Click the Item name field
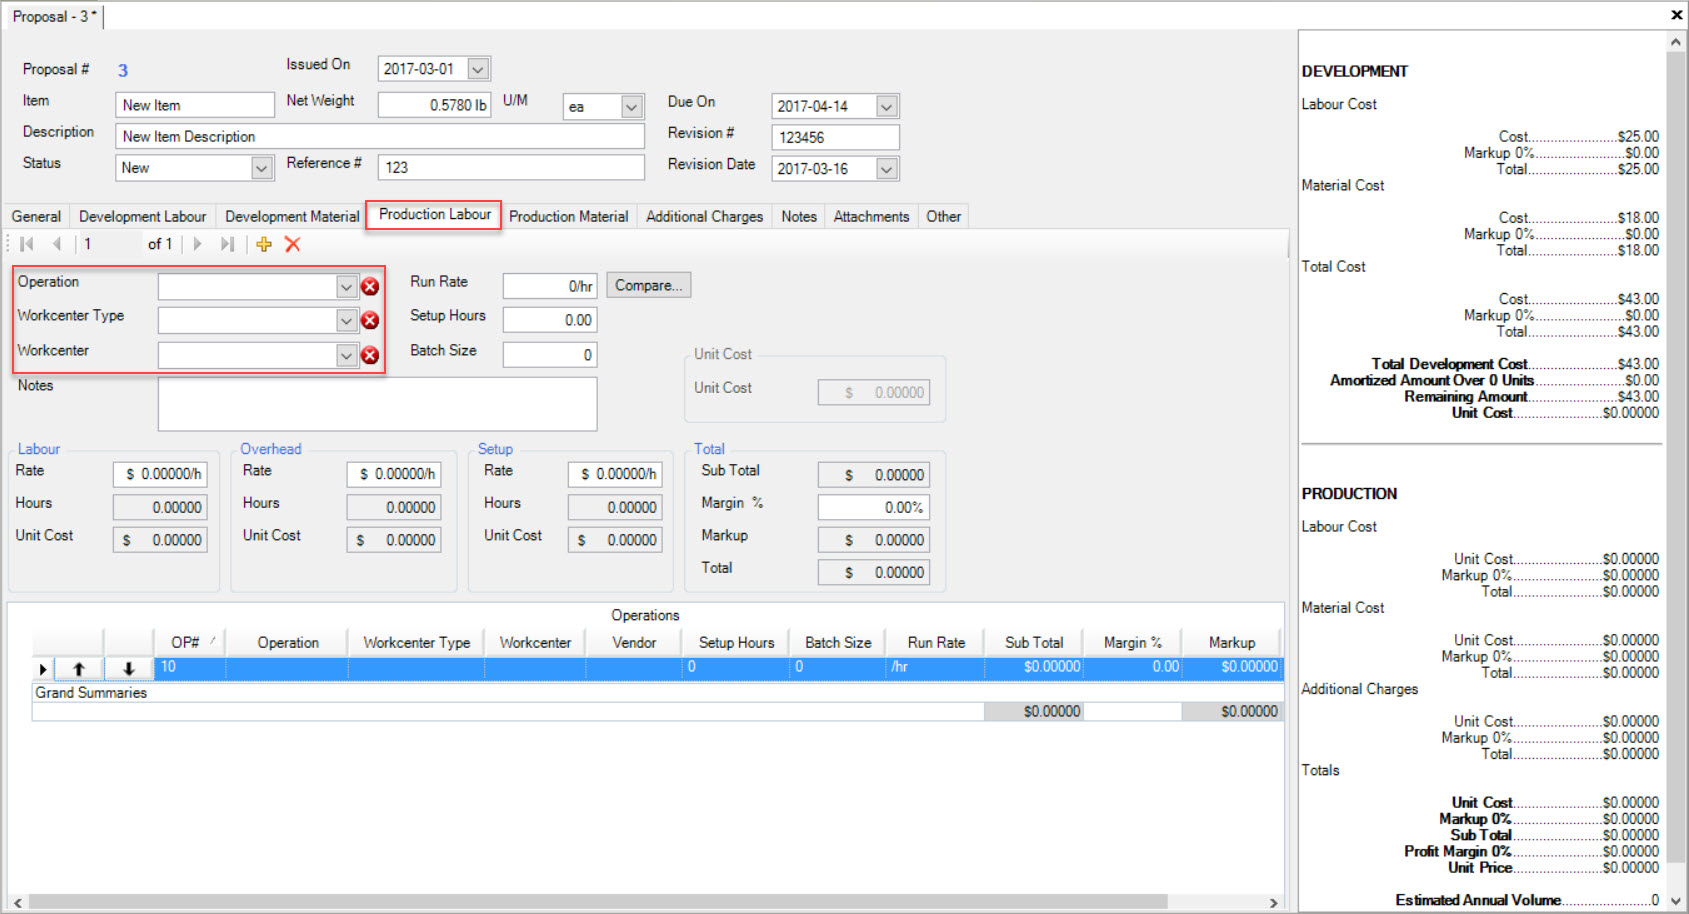 coord(195,105)
